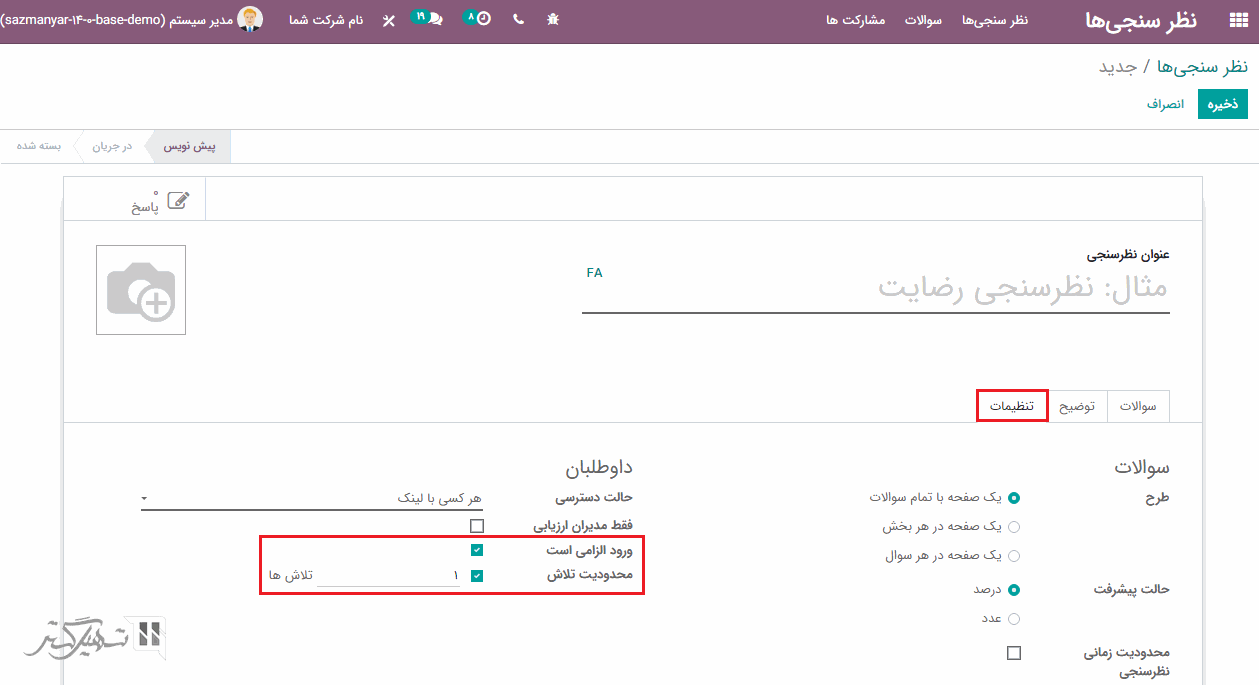
Task: Open the apps grid menu icon
Action: pyautogui.click(x=1238, y=21)
